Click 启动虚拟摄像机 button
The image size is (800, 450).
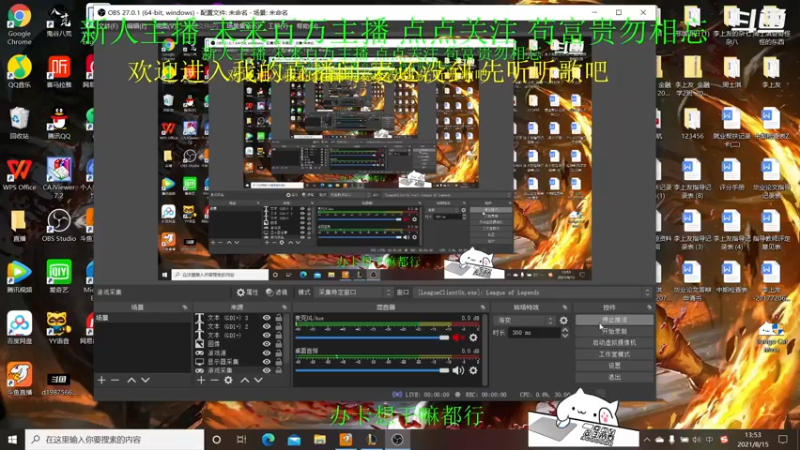click(x=614, y=343)
